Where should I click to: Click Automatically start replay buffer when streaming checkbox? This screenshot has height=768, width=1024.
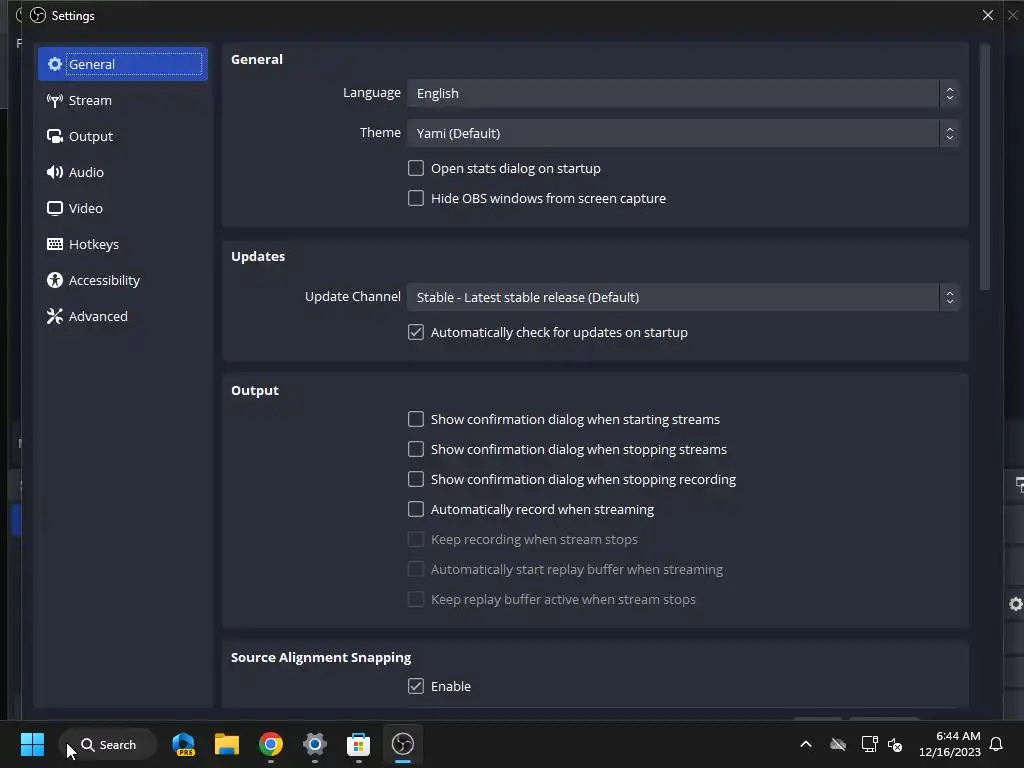point(415,569)
